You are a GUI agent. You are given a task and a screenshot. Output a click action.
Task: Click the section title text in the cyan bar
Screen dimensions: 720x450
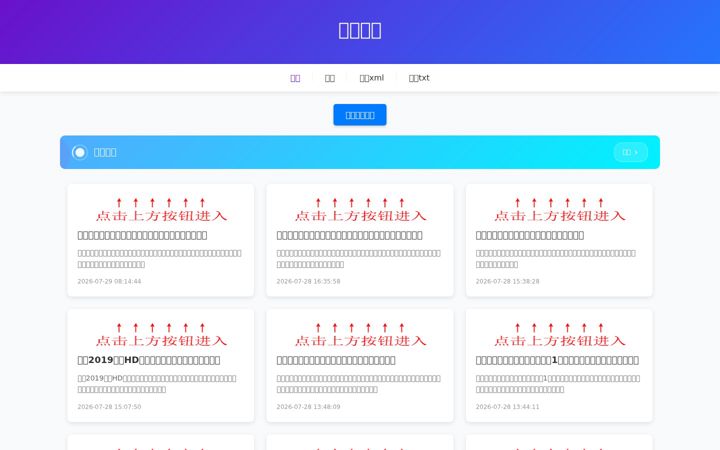(105, 152)
